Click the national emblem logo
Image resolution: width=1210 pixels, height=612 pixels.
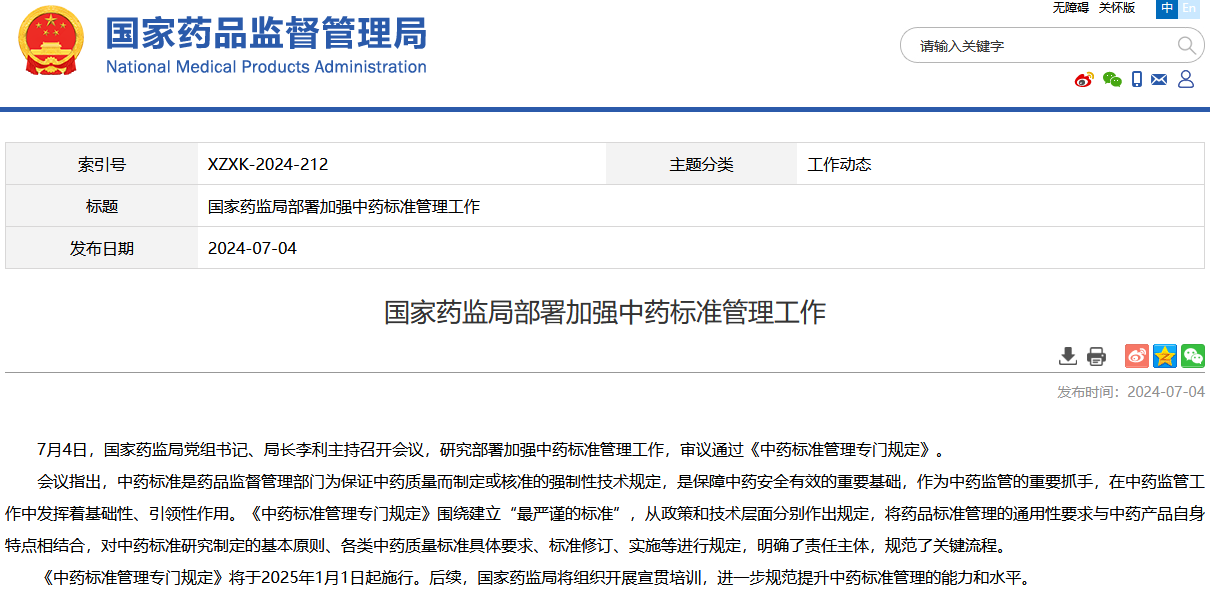(x=52, y=41)
